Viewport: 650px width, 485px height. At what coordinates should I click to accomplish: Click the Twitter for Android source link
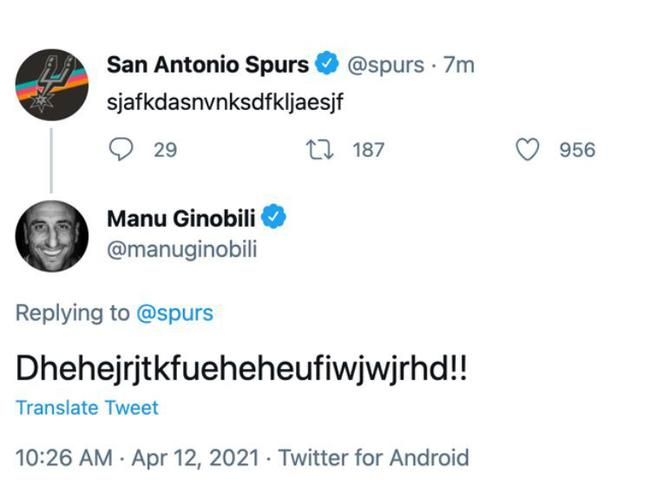(x=373, y=458)
